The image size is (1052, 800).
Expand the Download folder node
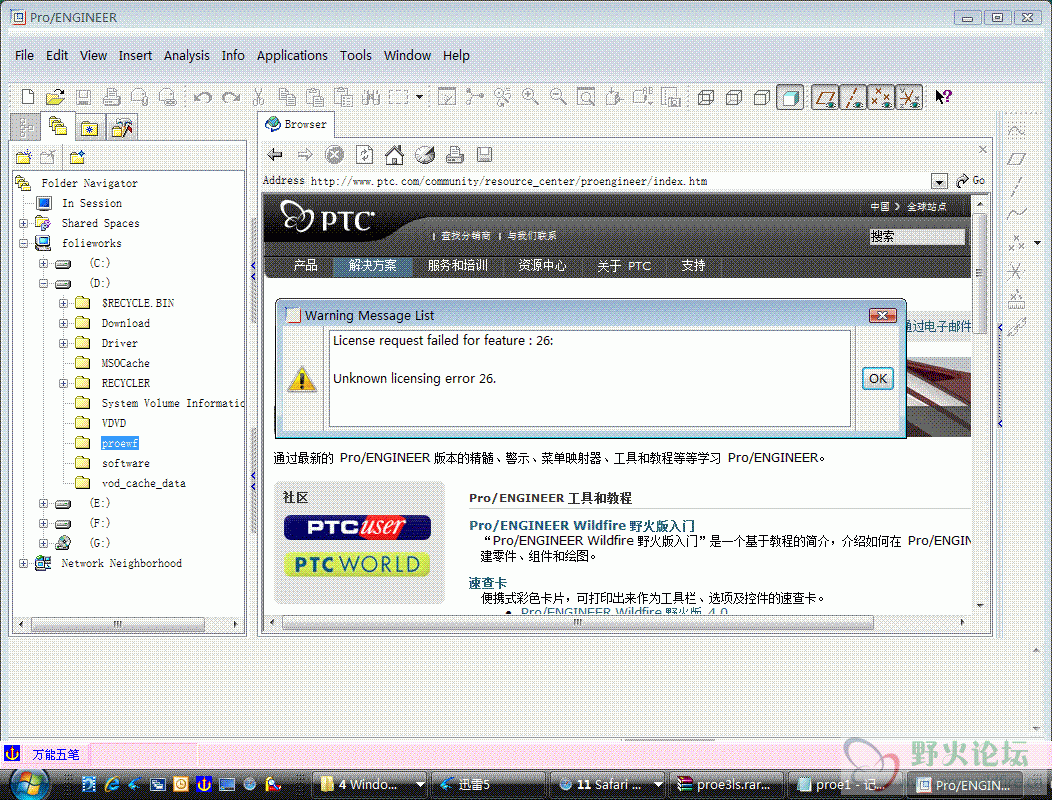(x=64, y=323)
